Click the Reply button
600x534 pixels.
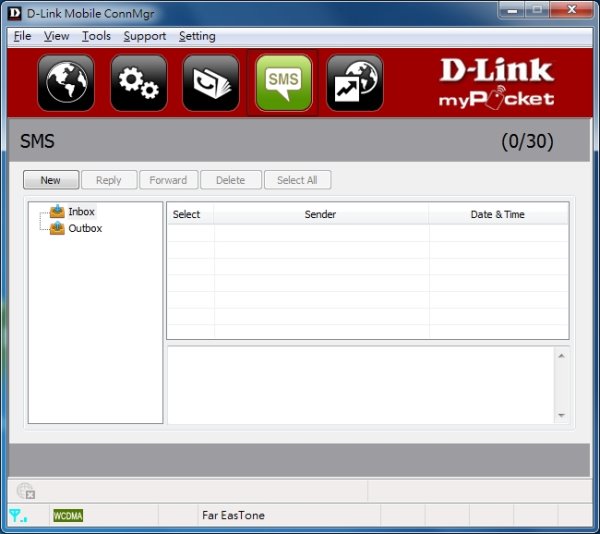coord(109,180)
